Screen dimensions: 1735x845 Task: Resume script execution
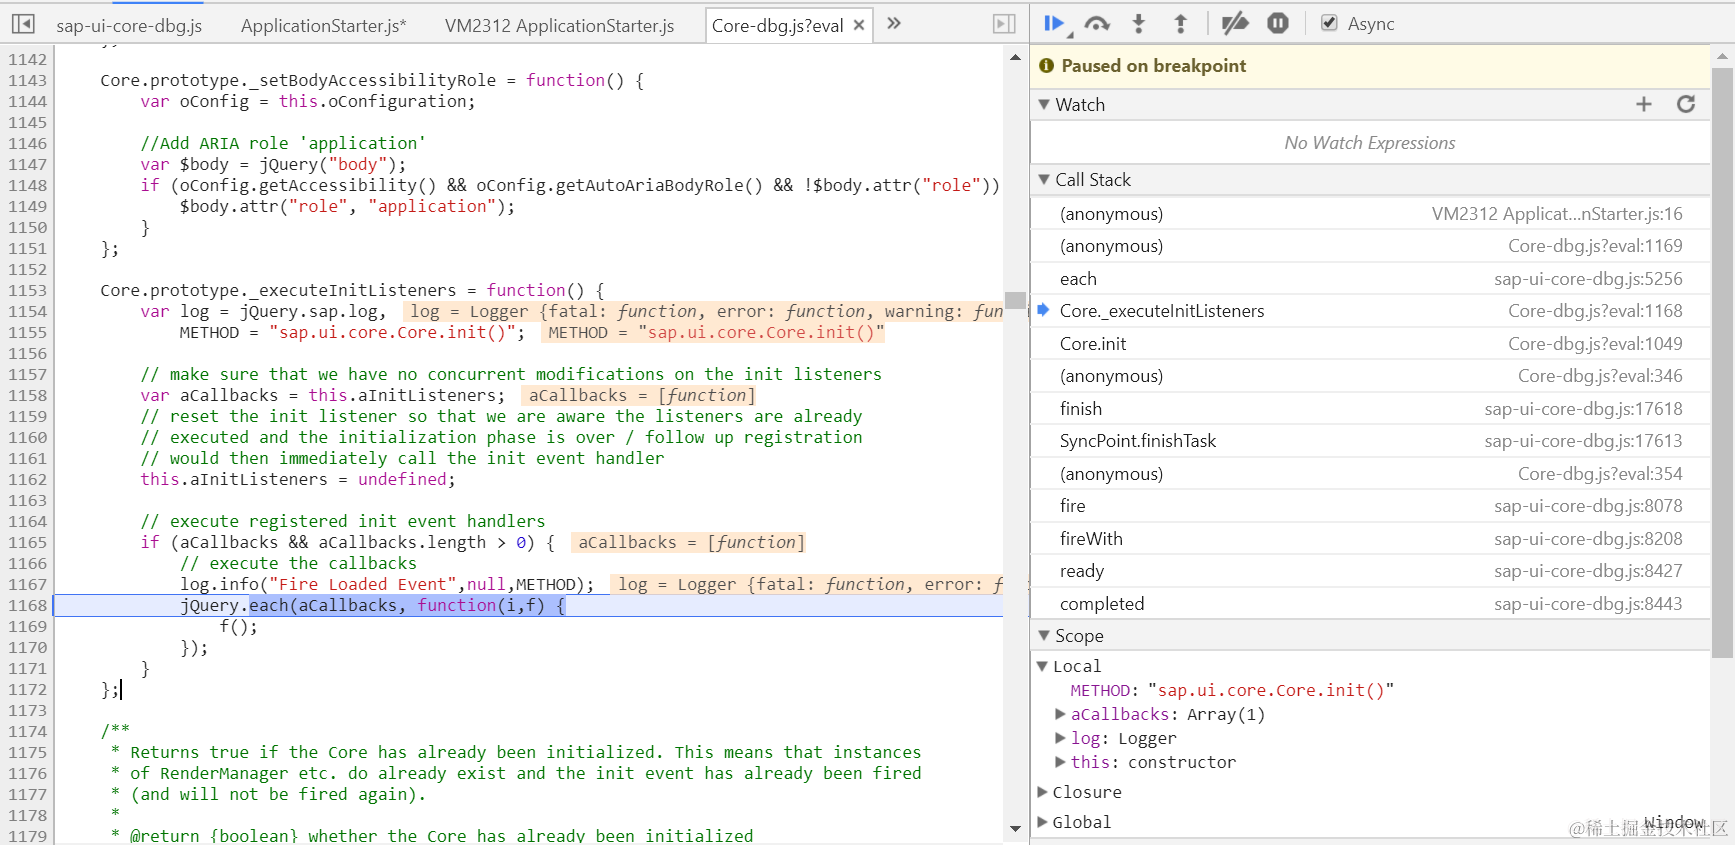[1054, 24]
